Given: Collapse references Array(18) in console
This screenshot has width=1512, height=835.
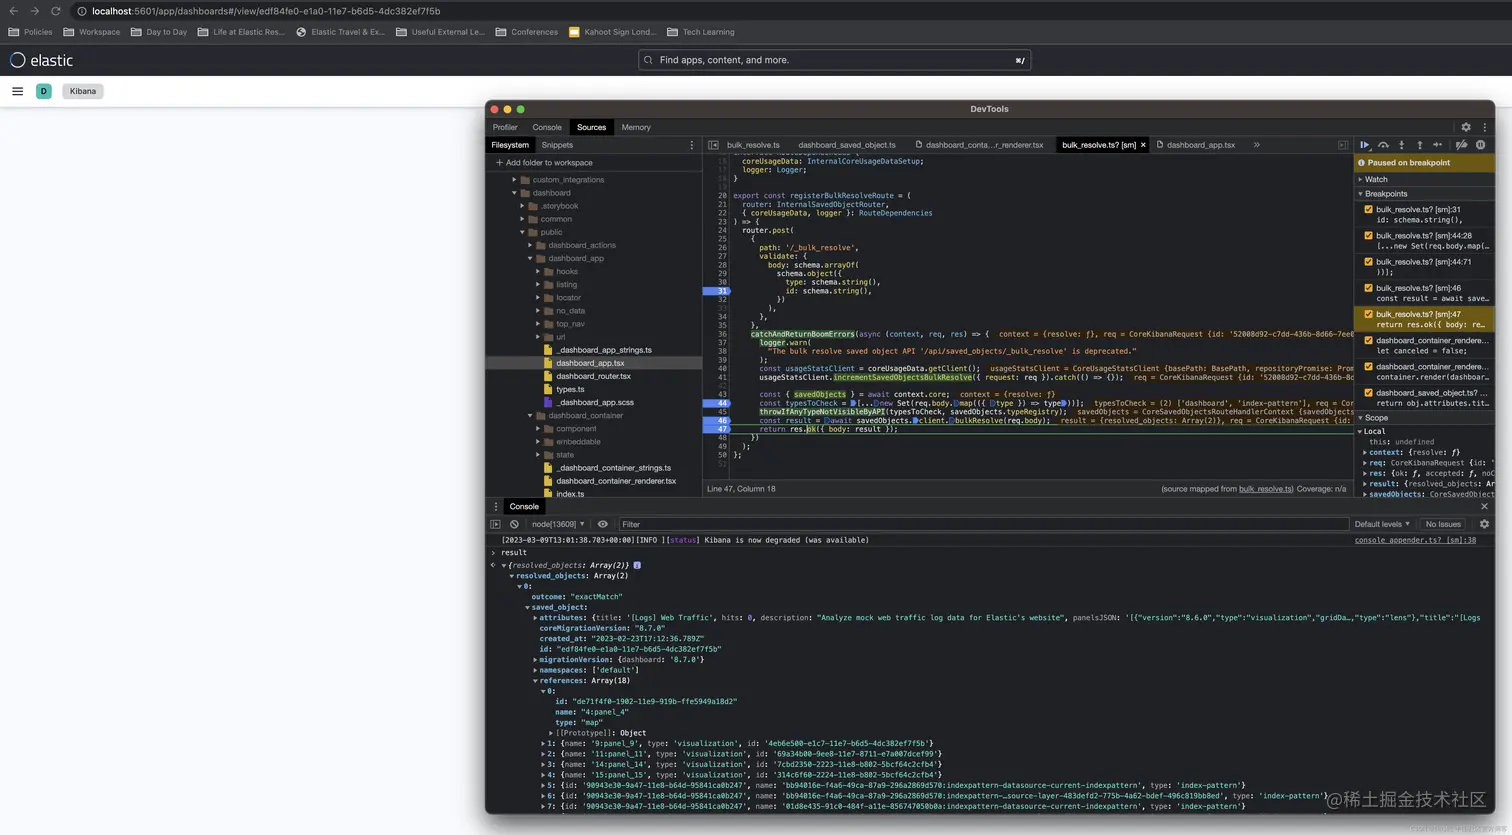Looking at the screenshot, I should [x=535, y=681].
